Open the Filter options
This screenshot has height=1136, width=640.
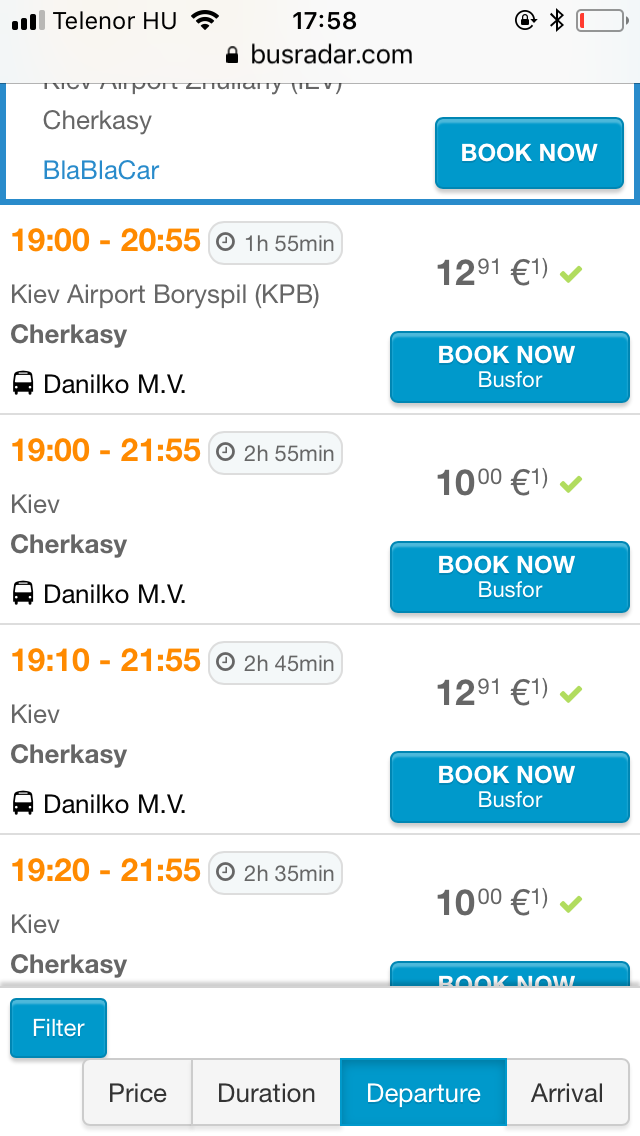[58, 1028]
